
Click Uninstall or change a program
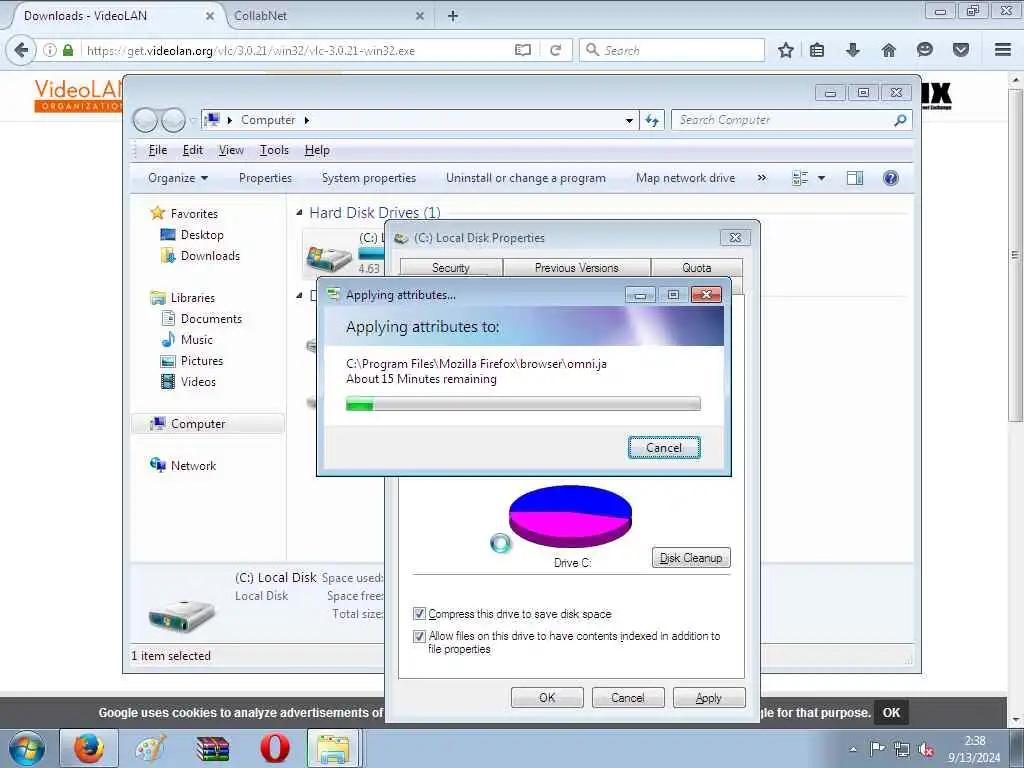tap(526, 178)
